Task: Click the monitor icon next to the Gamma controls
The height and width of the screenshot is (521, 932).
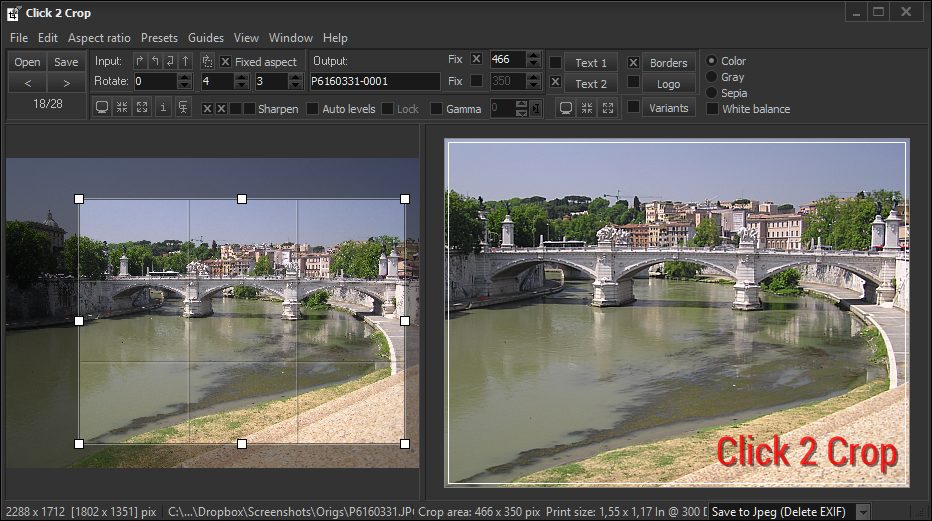Action: 566,108
